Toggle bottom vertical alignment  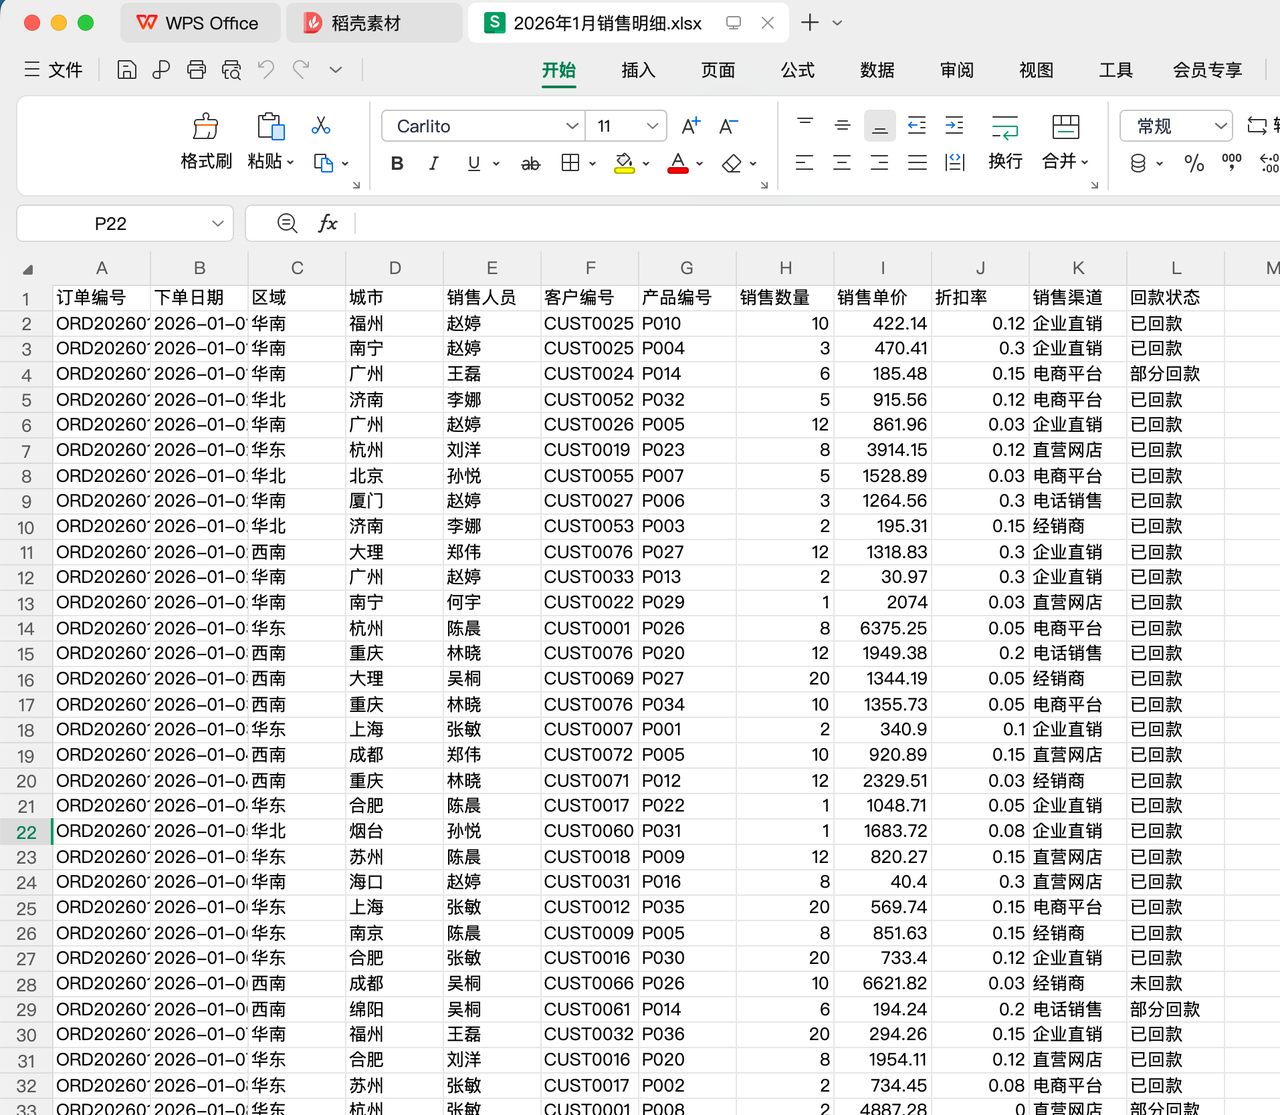[x=880, y=125]
